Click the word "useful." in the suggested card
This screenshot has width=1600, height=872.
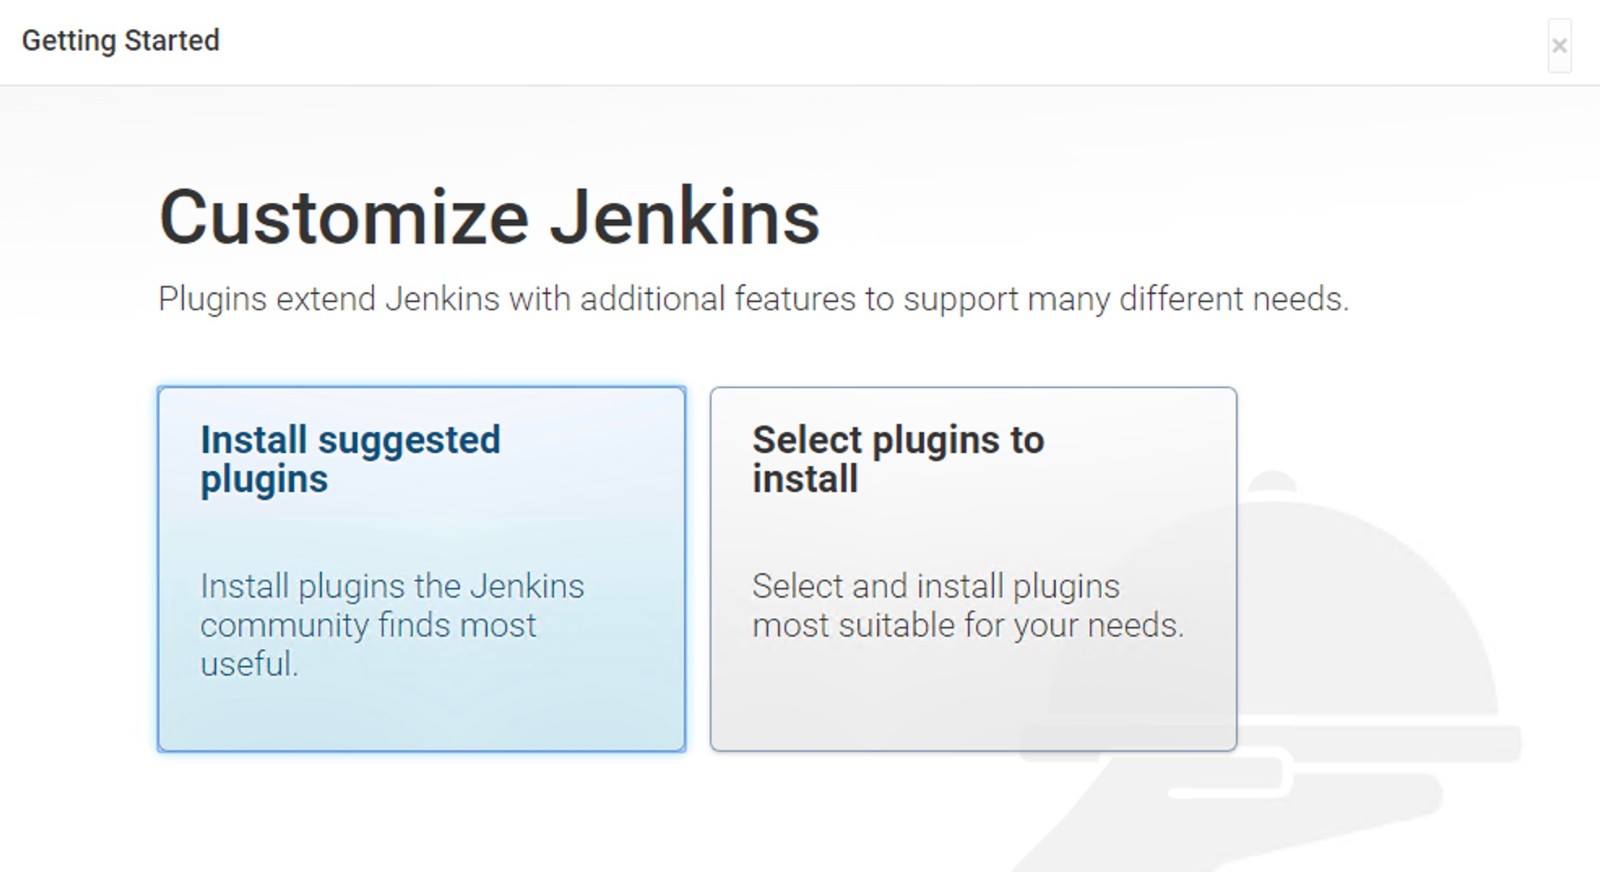coord(249,664)
